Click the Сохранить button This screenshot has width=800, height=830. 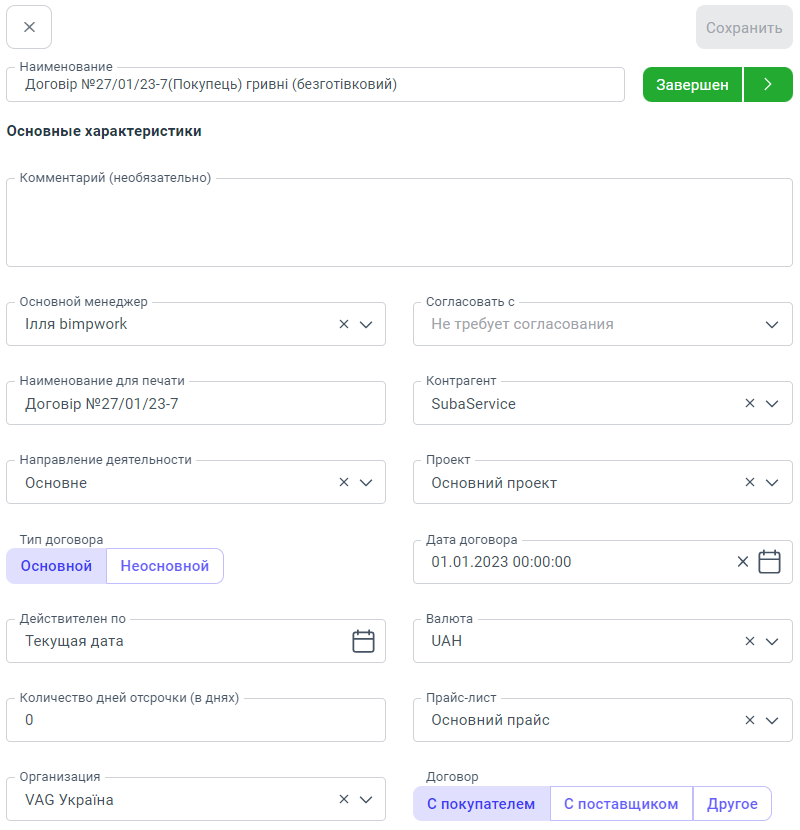(x=744, y=28)
